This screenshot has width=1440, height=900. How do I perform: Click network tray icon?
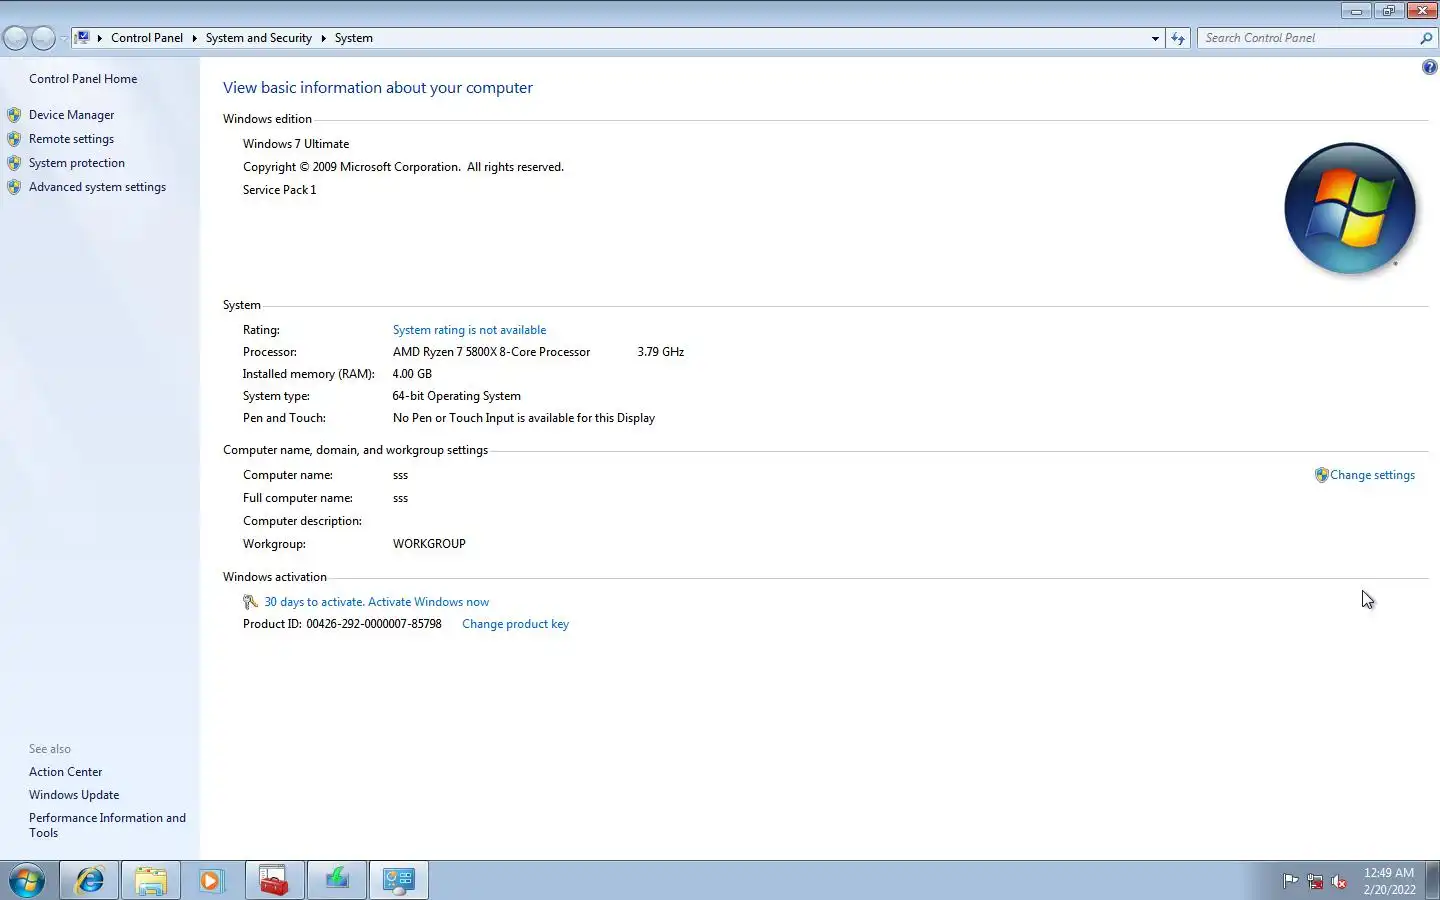[1315, 881]
